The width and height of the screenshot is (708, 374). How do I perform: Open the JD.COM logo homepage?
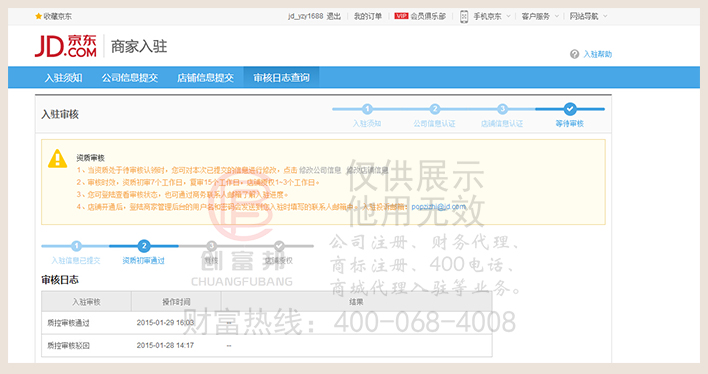click(66, 46)
